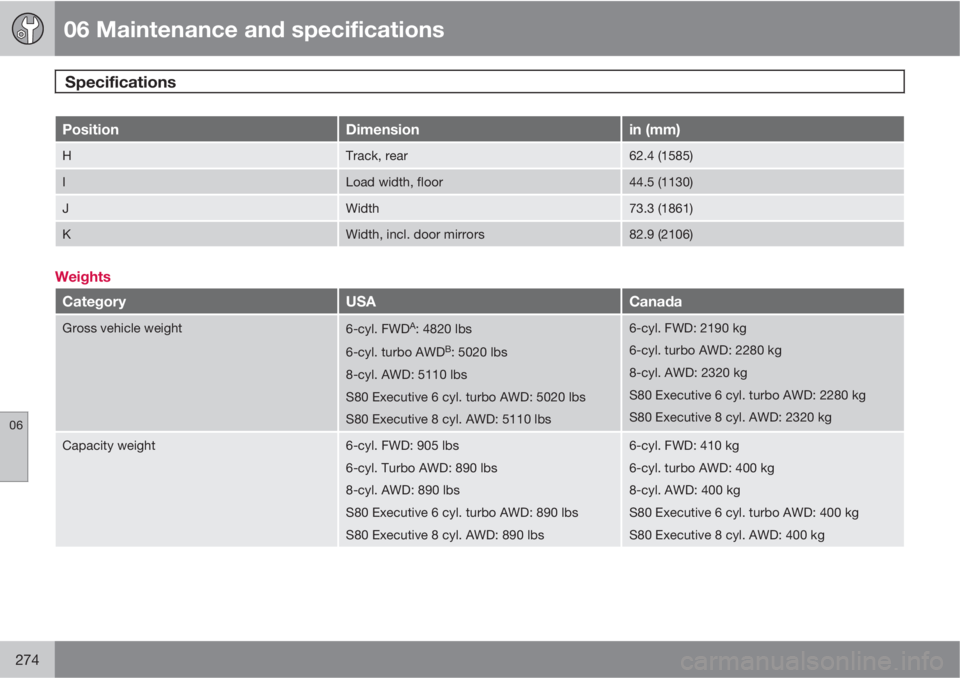
Task: Select '6-cyl. FWD: 4820 lbs' entry
Action: (408, 329)
